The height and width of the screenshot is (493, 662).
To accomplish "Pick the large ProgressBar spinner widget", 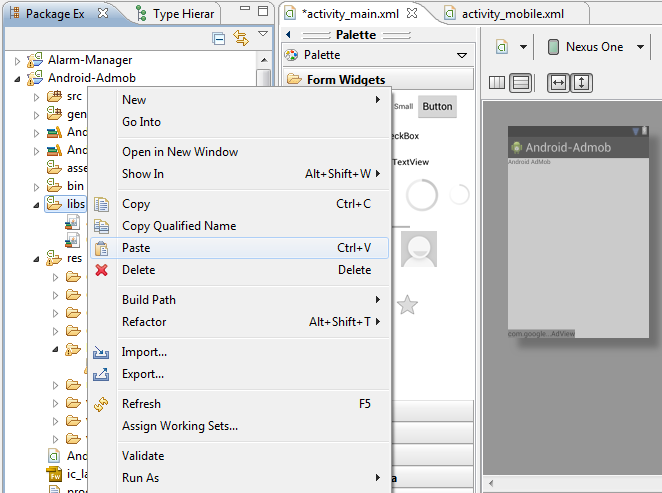I will pos(421,195).
